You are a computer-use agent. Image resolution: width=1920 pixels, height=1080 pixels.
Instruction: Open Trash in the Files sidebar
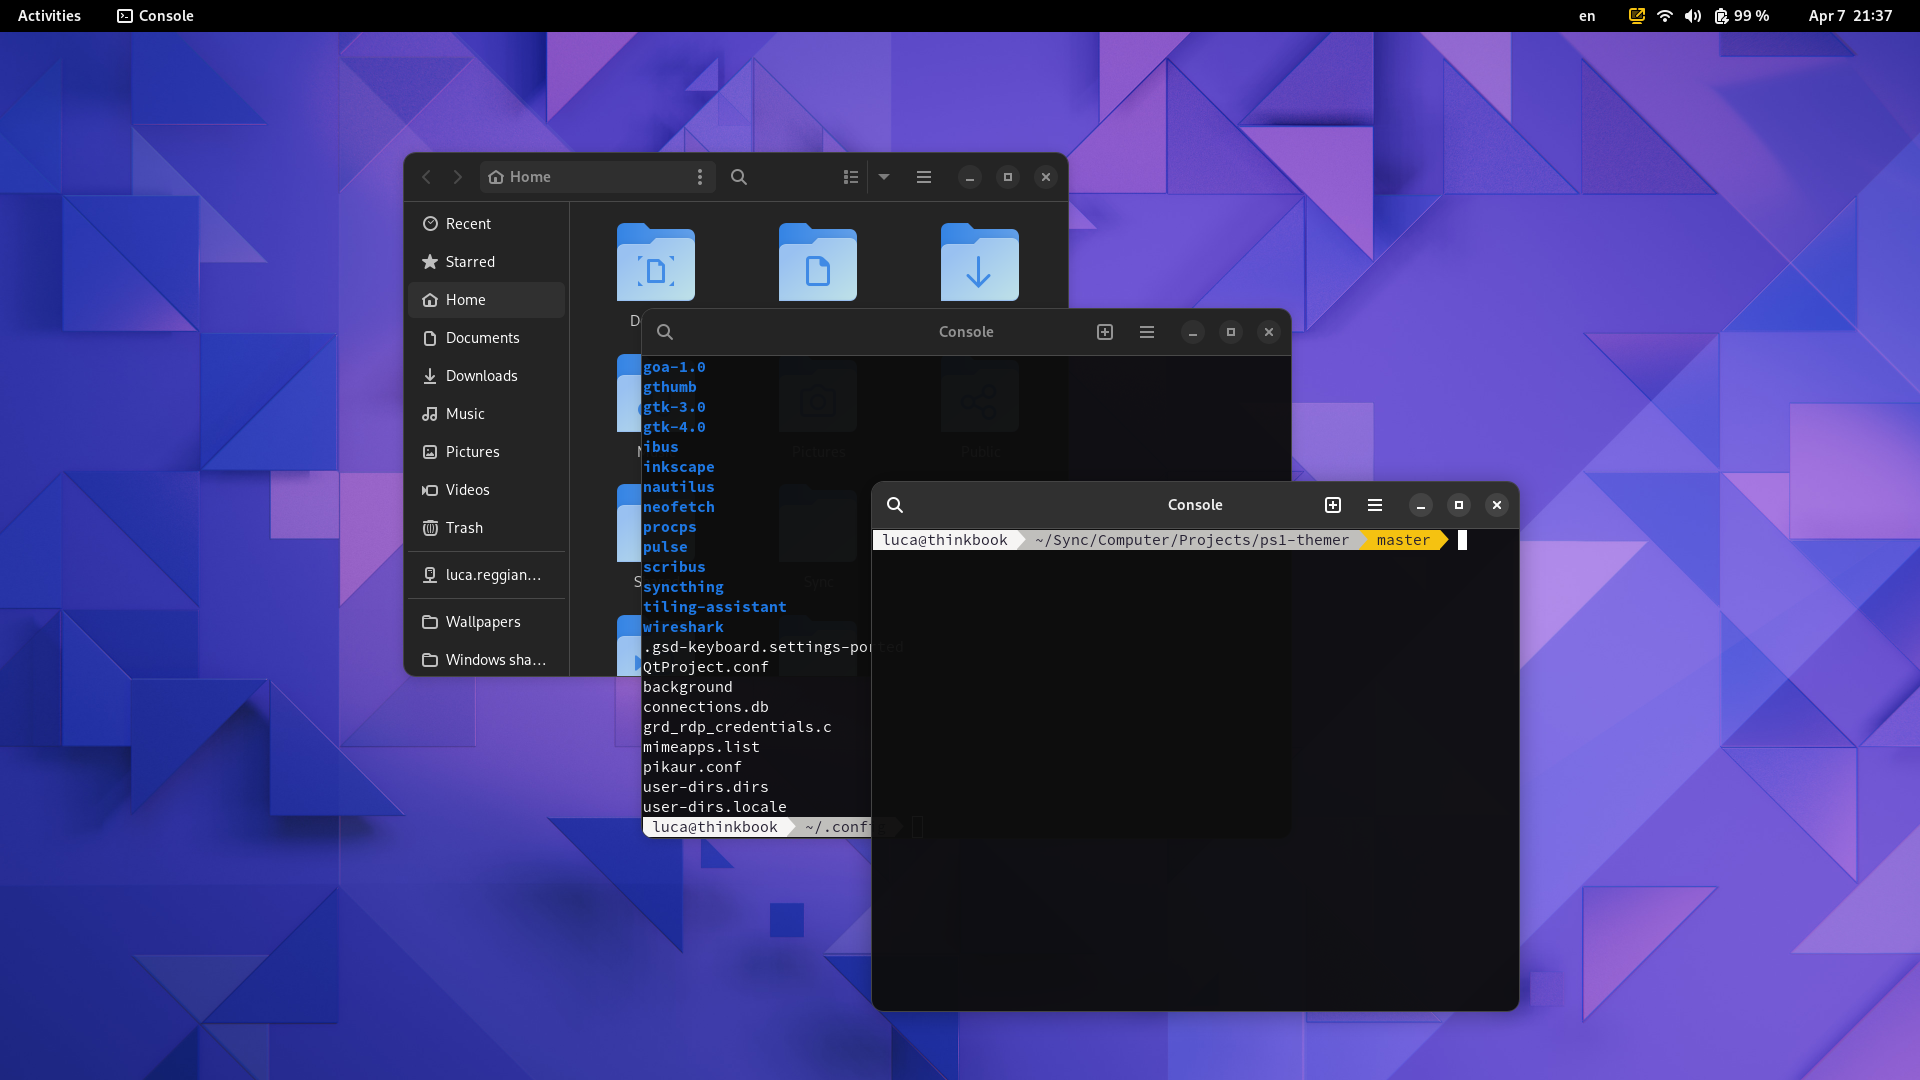464,528
